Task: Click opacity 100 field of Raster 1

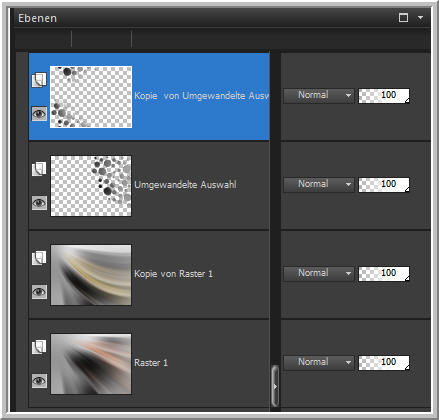Action: [x=384, y=362]
